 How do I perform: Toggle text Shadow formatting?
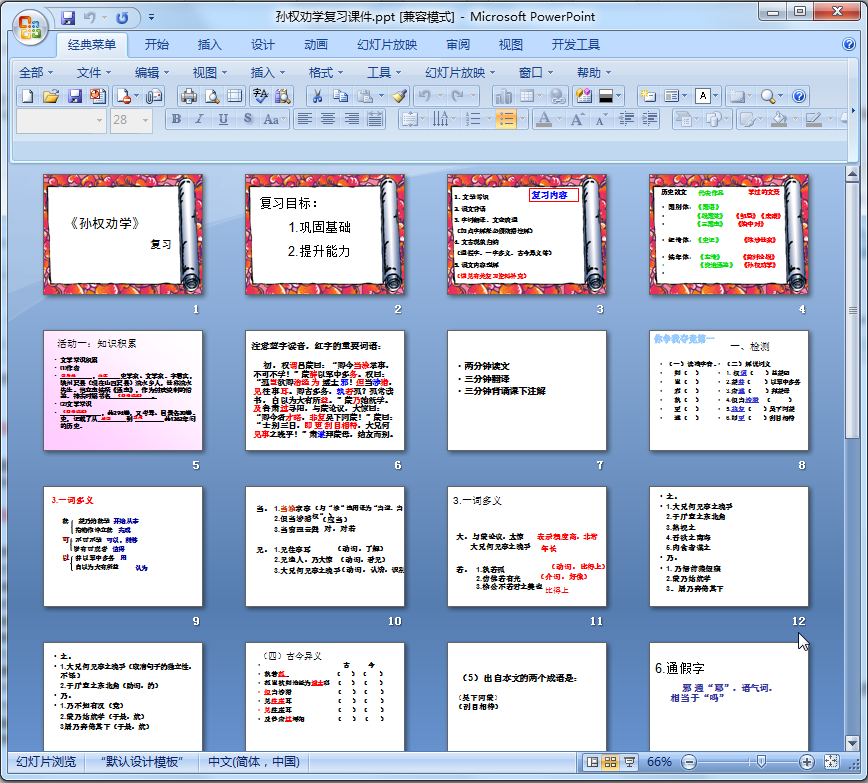[247, 119]
